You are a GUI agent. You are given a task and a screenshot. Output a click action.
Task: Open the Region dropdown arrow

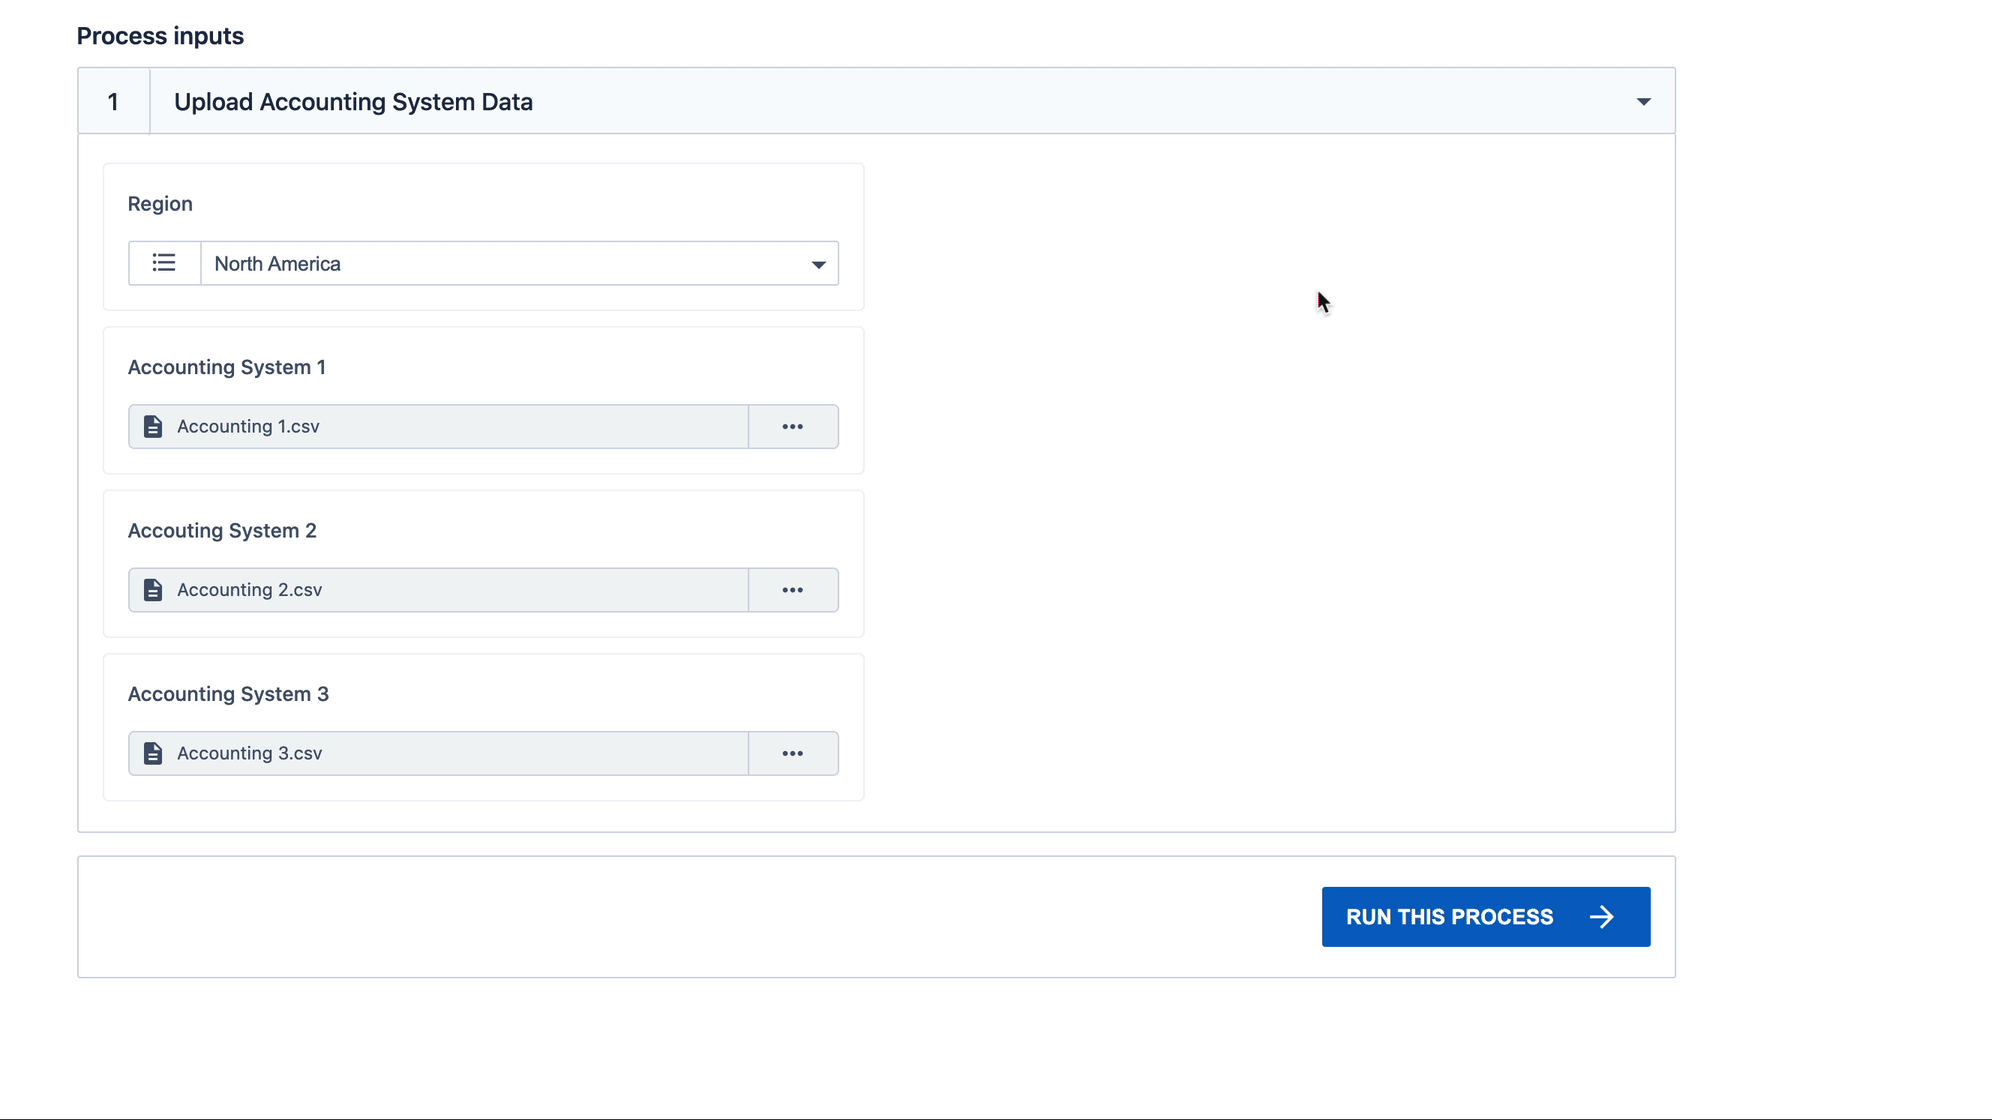[818, 265]
